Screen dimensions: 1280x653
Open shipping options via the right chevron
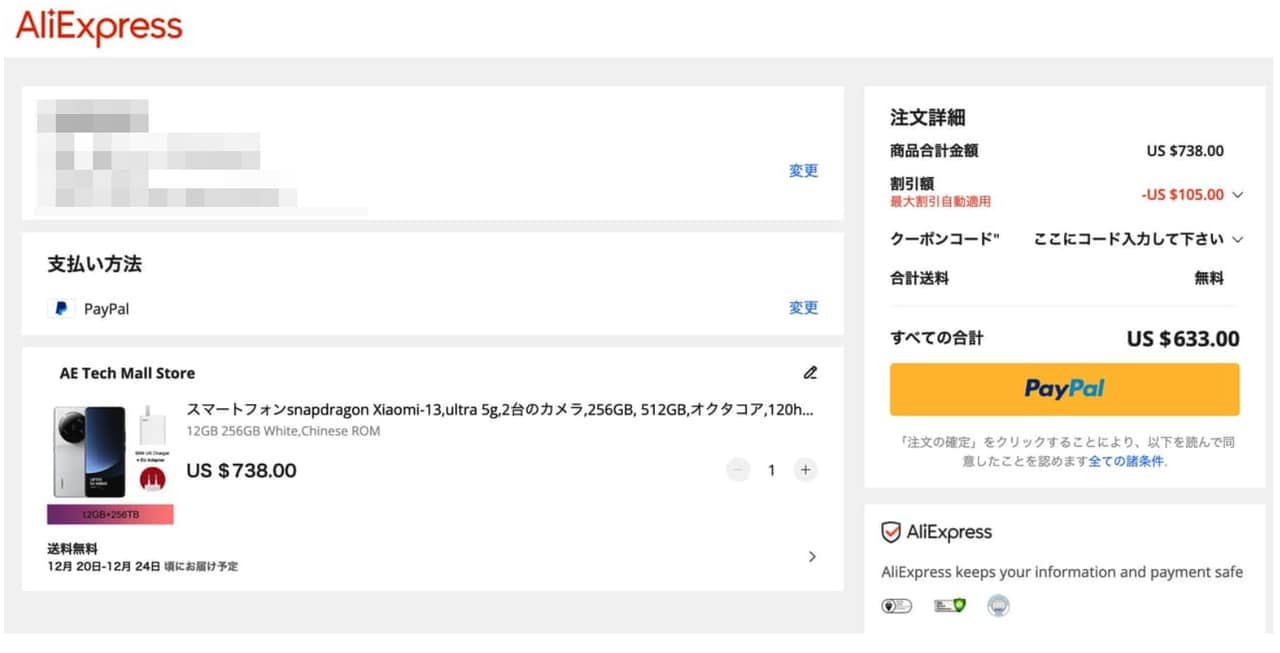tap(812, 557)
